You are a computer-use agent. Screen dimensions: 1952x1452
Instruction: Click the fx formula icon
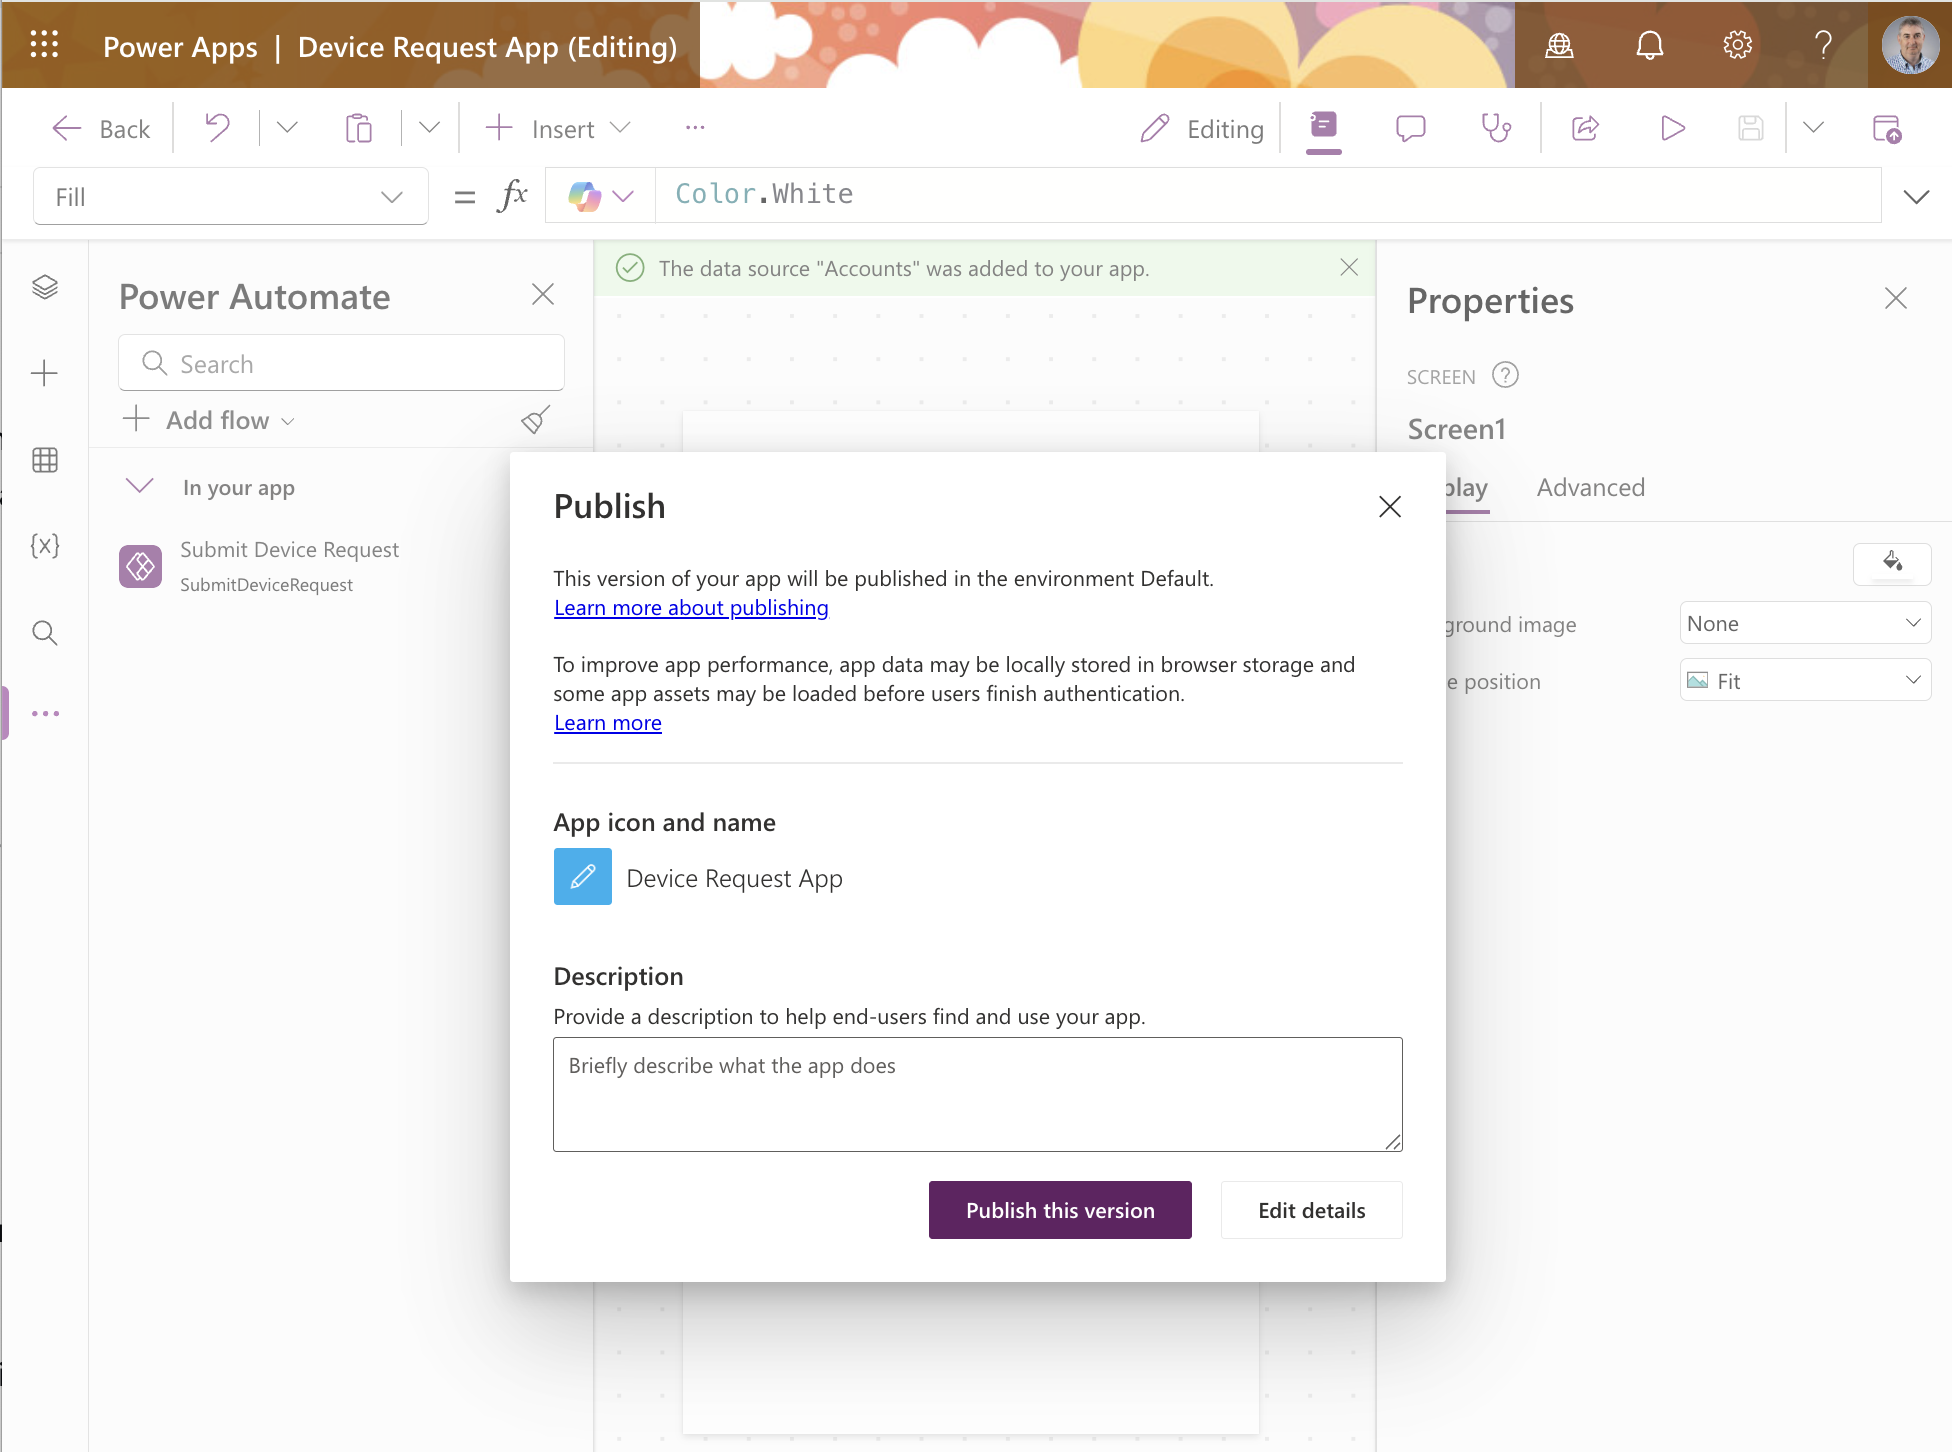click(512, 195)
